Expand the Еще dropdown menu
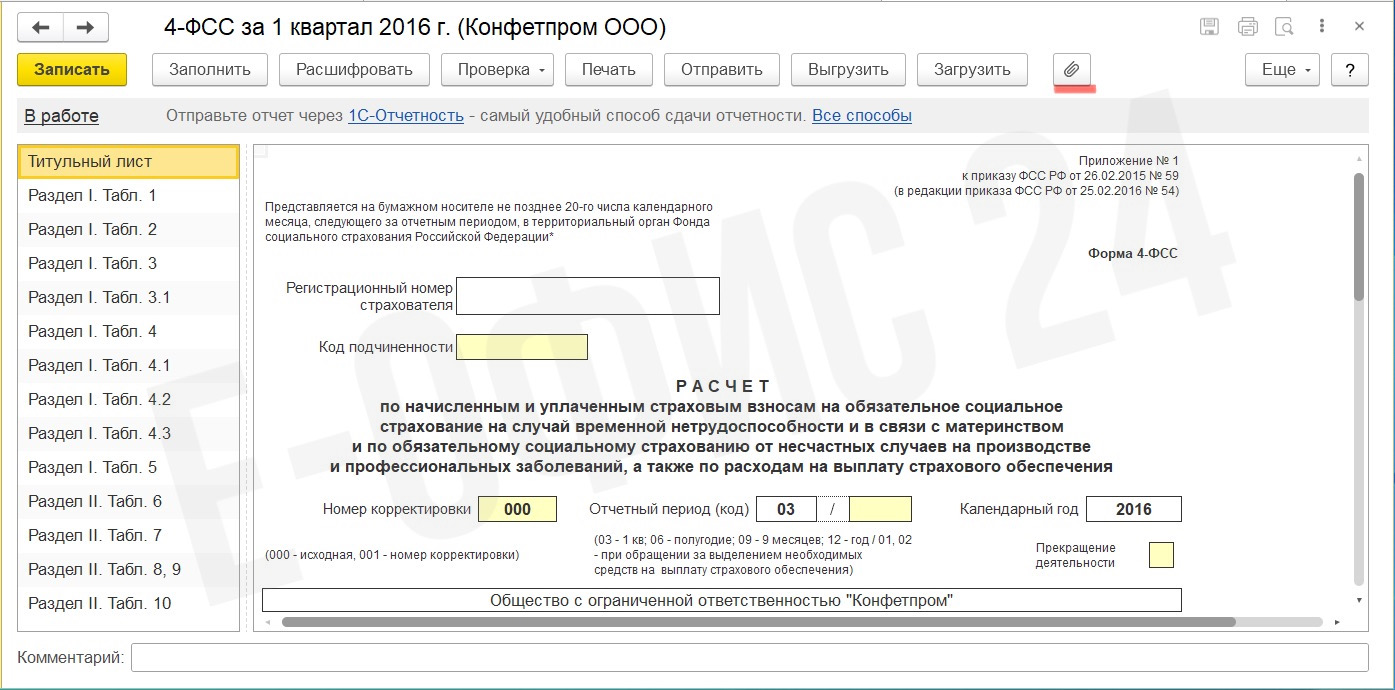1395x690 pixels. coord(1282,70)
